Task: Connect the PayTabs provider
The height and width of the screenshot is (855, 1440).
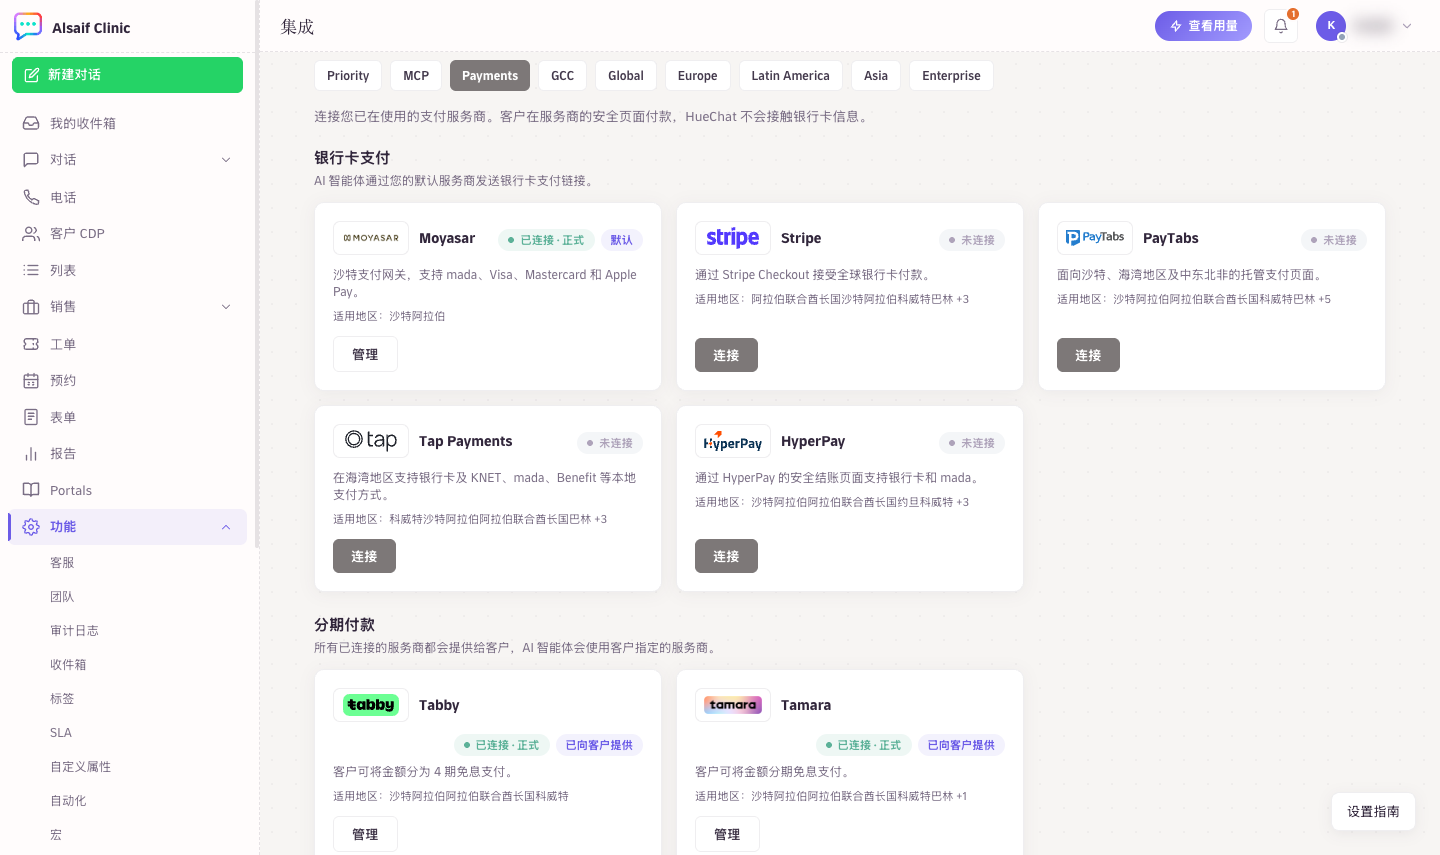Action: [1088, 355]
